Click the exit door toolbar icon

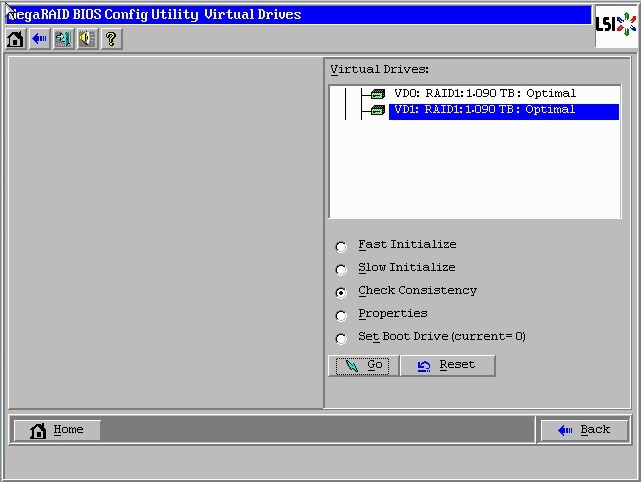point(63,39)
